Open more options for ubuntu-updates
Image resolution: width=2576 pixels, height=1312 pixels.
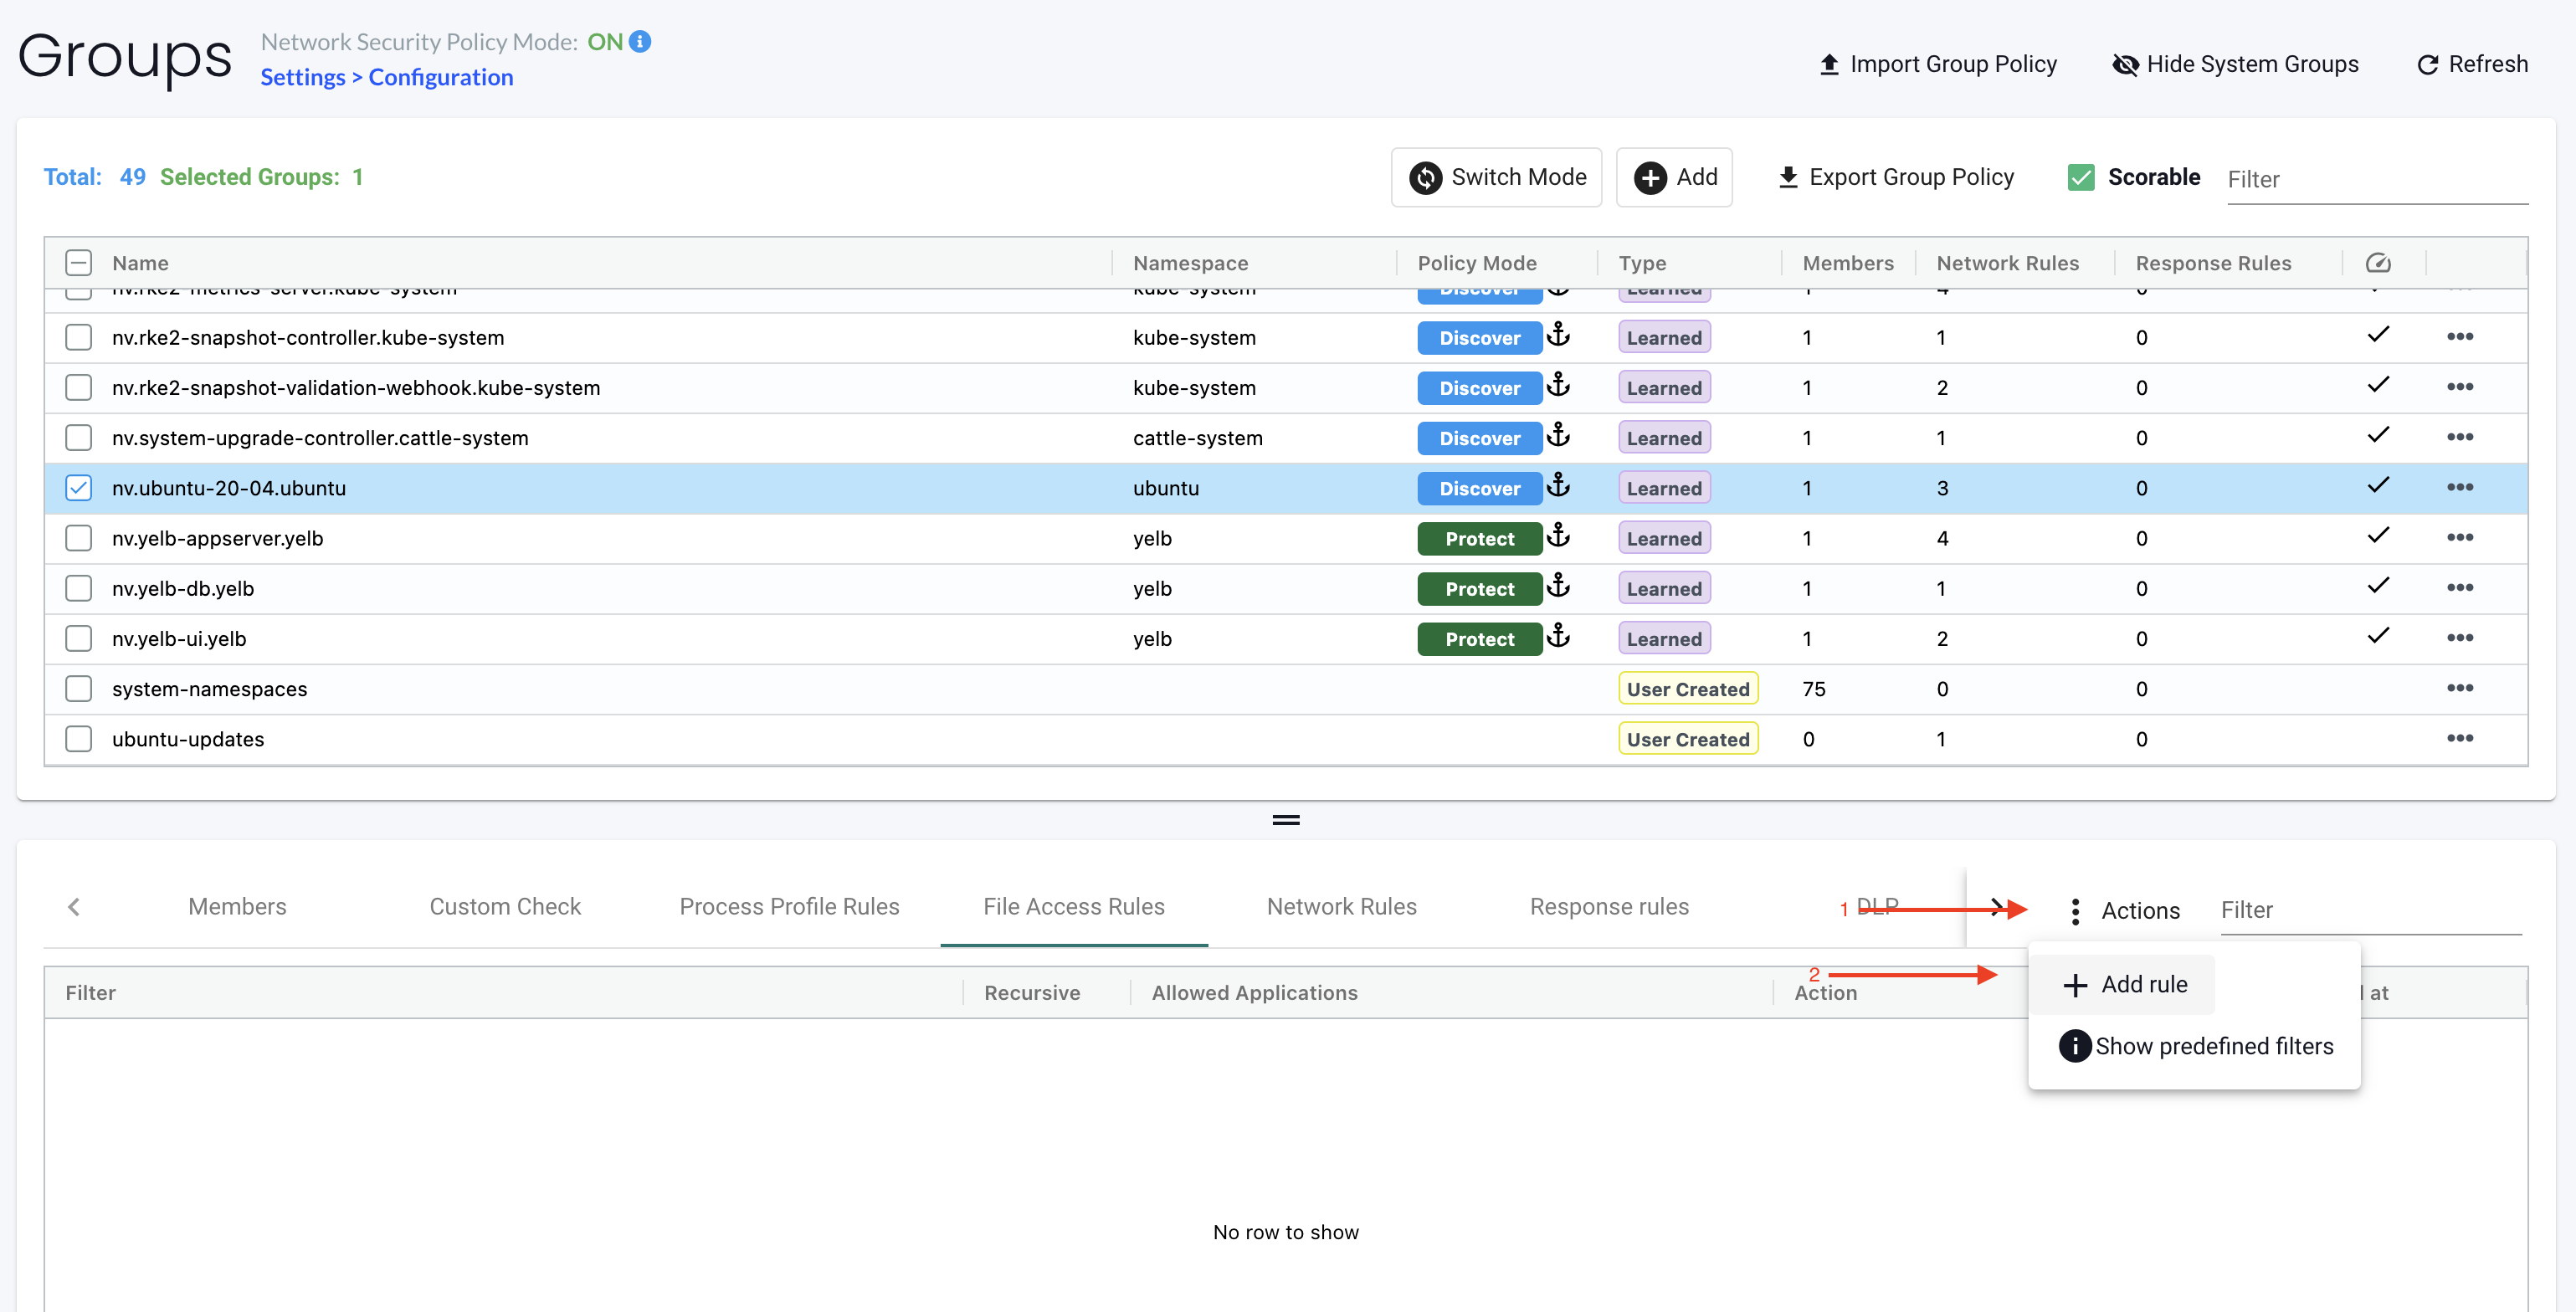click(x=2459, y=738)
